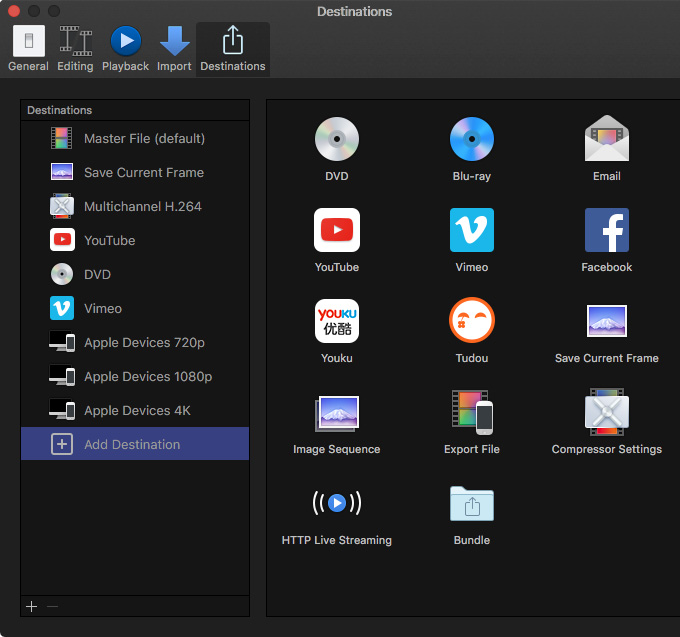Click the Image Sequence icon
Viewport: 680px width, 637px height.
(x=337, y=413)
